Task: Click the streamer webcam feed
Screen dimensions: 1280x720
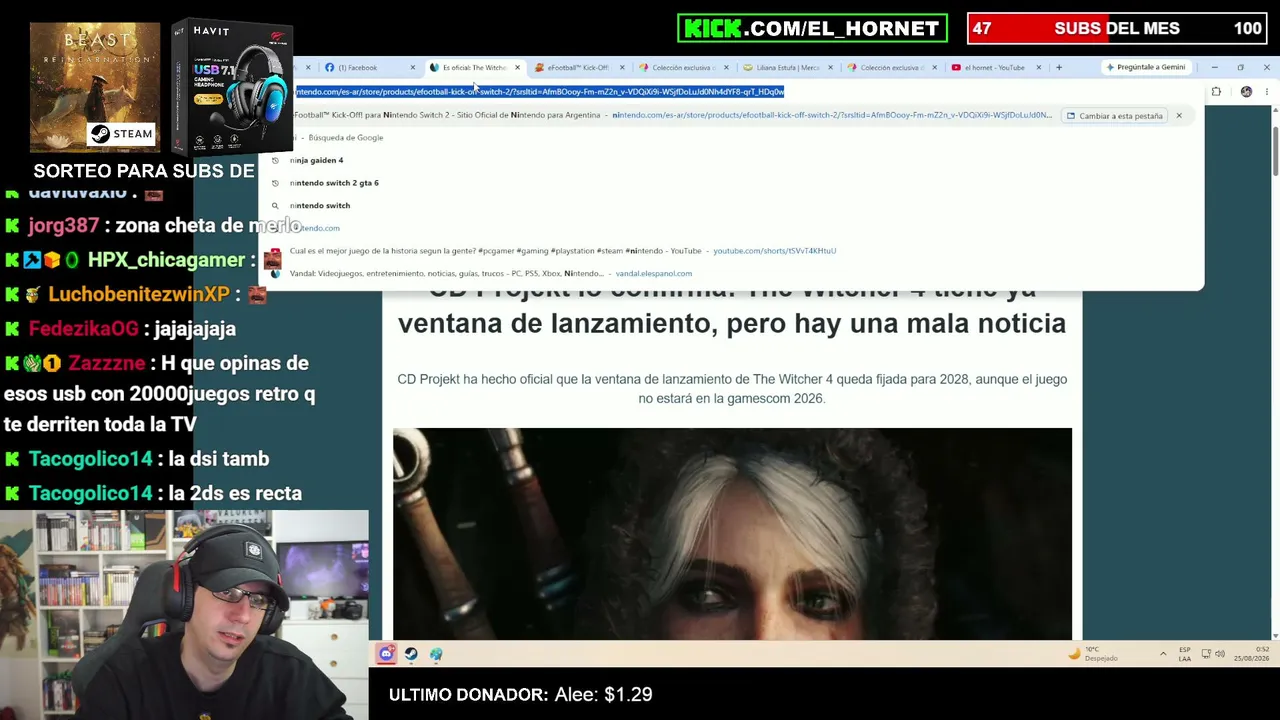Action: 184,615
